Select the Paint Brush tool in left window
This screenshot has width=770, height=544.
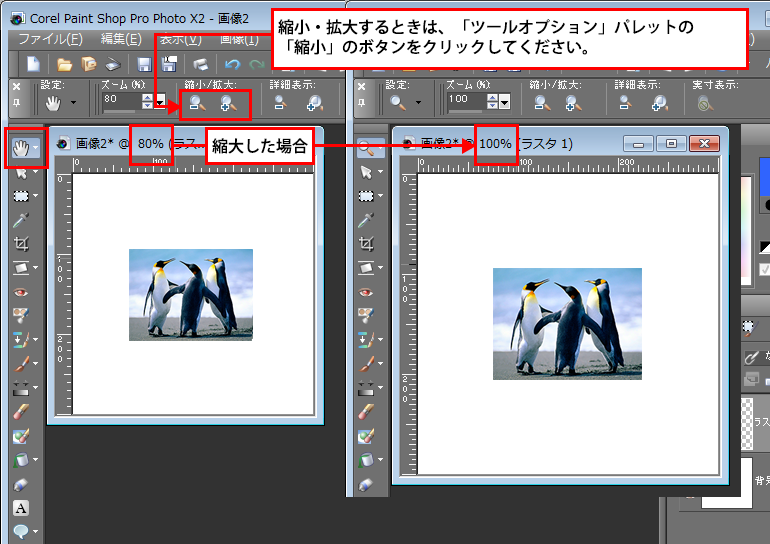[x=21, y=363]
